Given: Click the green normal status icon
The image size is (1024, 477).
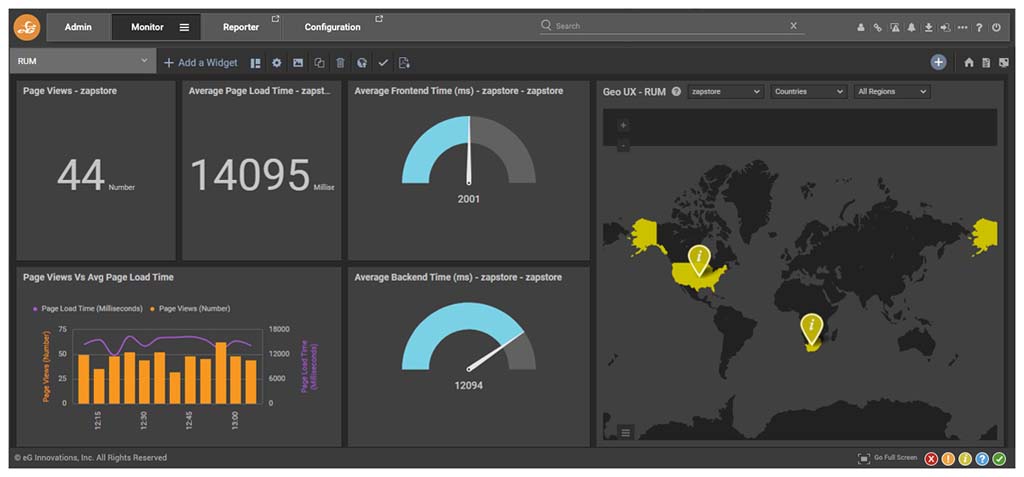Looking at the screenshot, I should (998, 458).
